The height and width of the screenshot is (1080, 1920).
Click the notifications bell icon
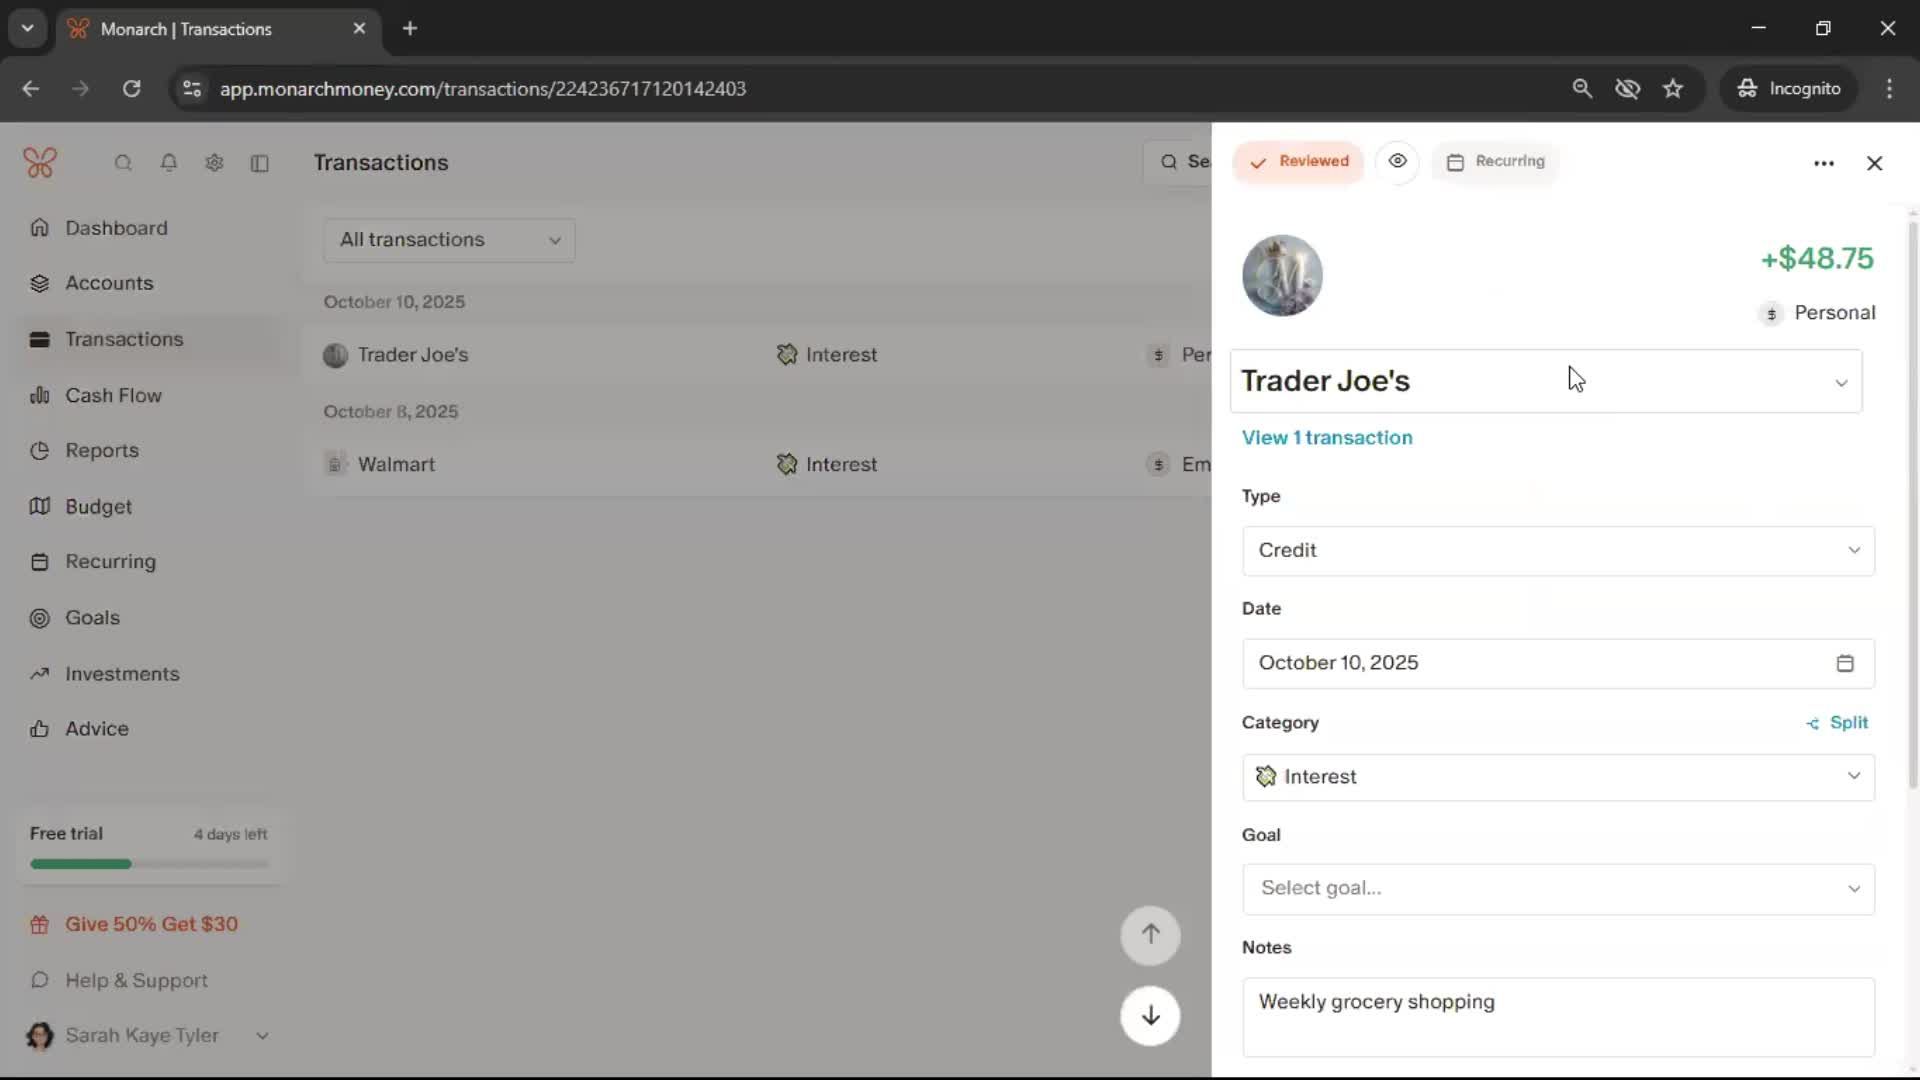point(169,163)
